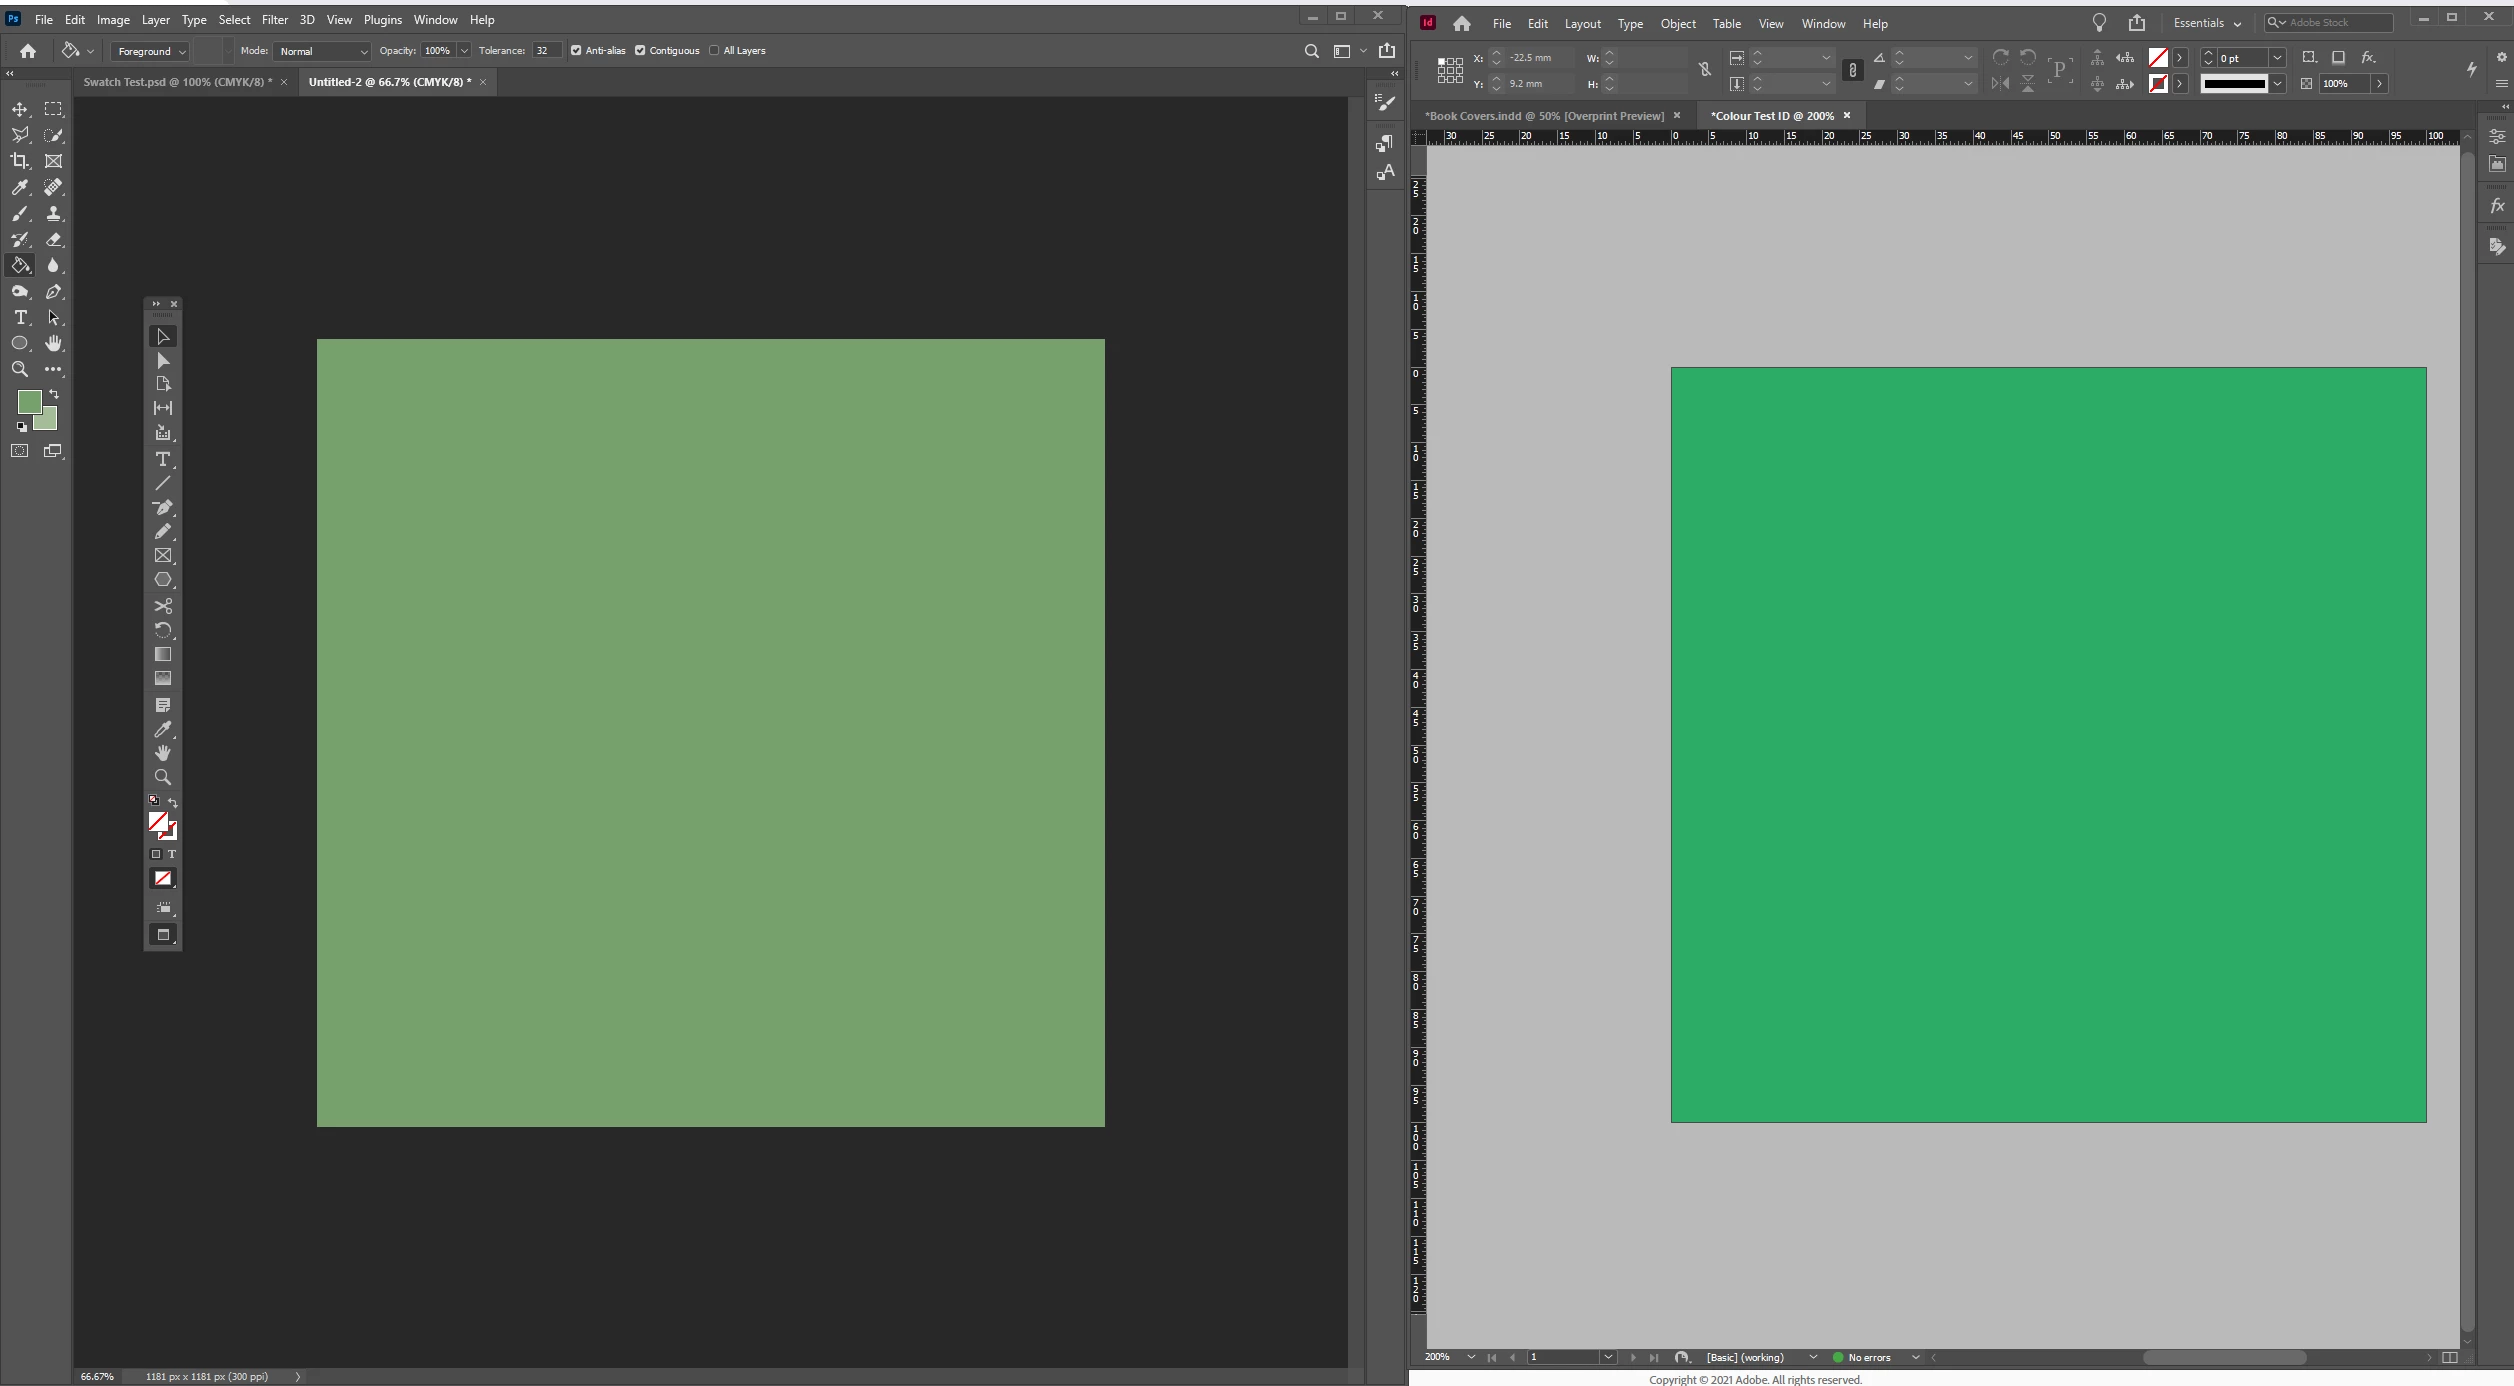The image size is (2514, 1386).
Task: Click the InDesign home icon
Action: pos(1461,23)
